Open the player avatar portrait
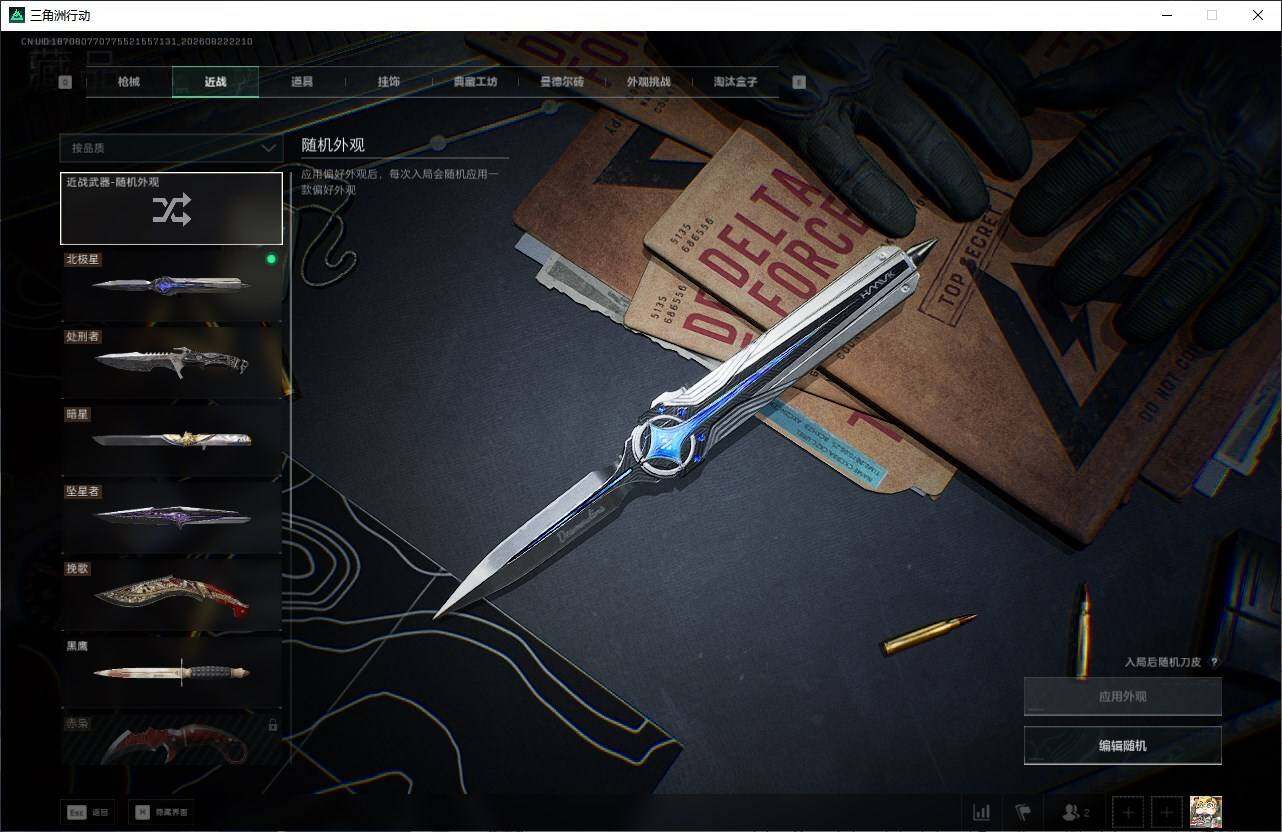Image resolution: width=1282 pixels, height=832 pixels. click(x=1206, y=811)
